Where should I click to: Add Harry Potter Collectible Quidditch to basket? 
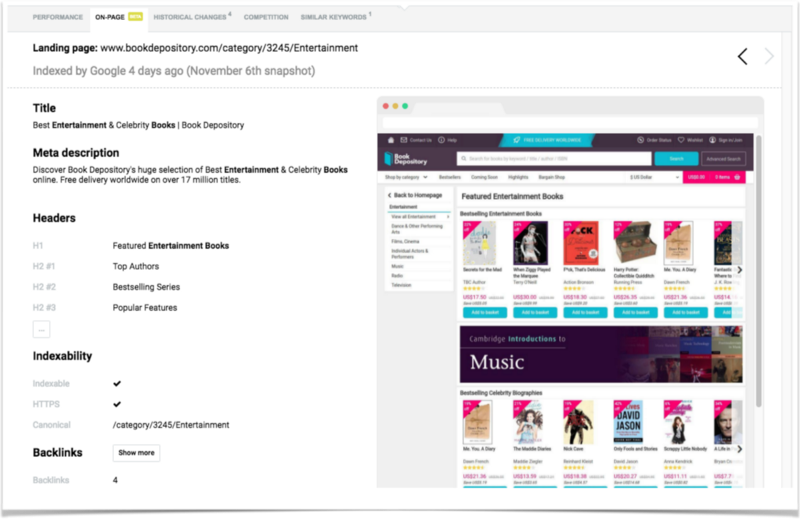coord(636,312)
